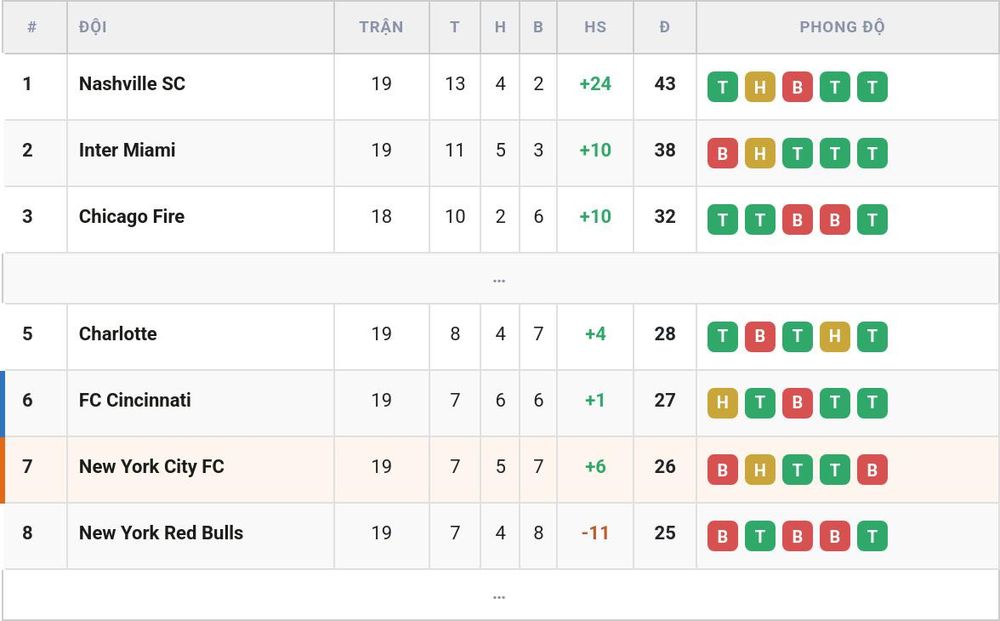Open Inter Miami team link
The height and width of the screenshot is (621, 1000).
(x=127, y=150)
